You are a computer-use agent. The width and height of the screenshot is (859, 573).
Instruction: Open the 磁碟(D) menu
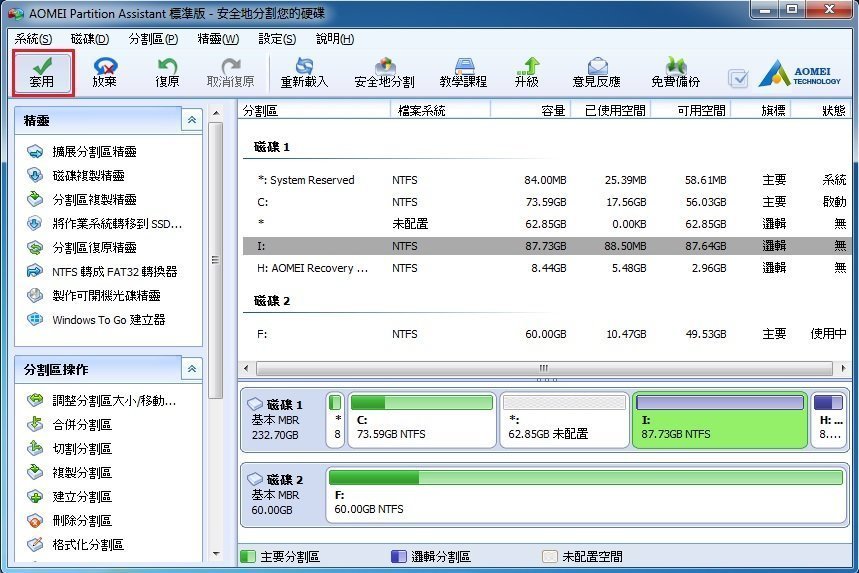(90, 39)
